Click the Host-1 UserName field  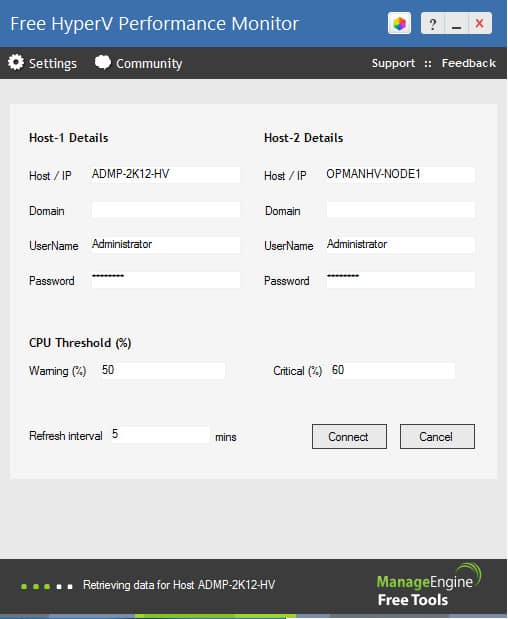pyautogui.click(x=165, y=245)
